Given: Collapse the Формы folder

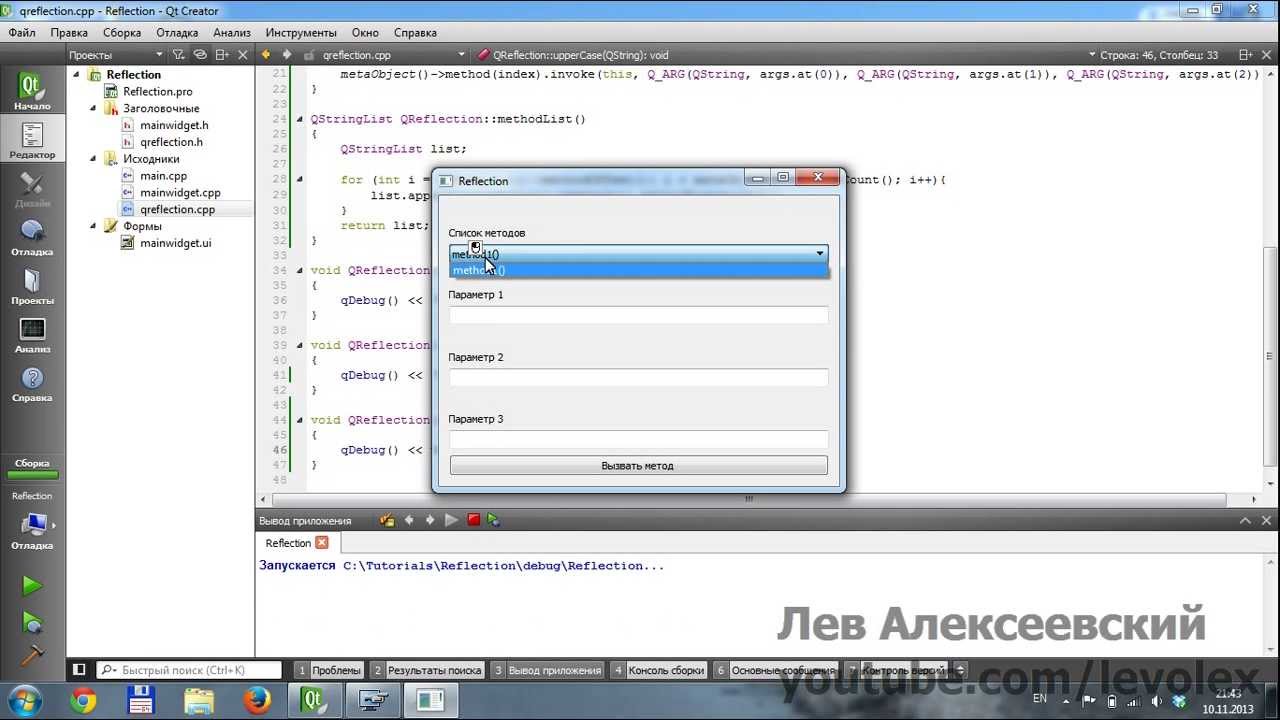Looking at the screenshot, I should (x=92, y=226).
